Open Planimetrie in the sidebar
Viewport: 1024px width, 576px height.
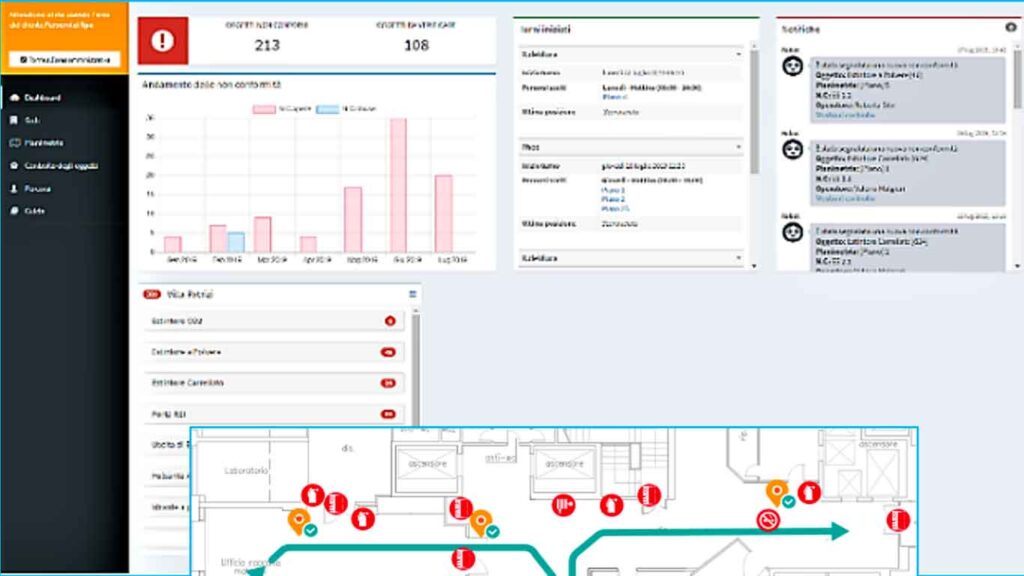44,143
